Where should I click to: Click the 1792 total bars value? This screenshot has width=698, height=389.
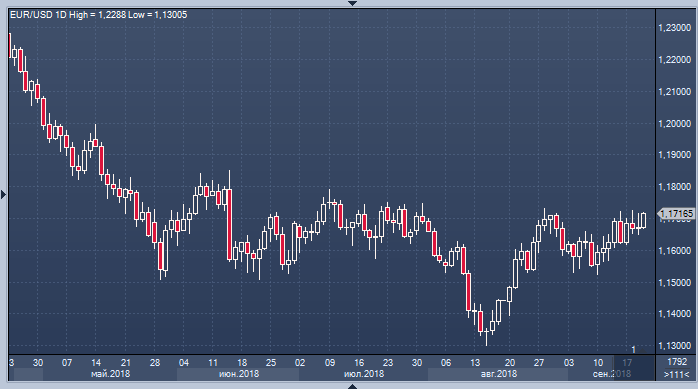[x=677, y=361]
